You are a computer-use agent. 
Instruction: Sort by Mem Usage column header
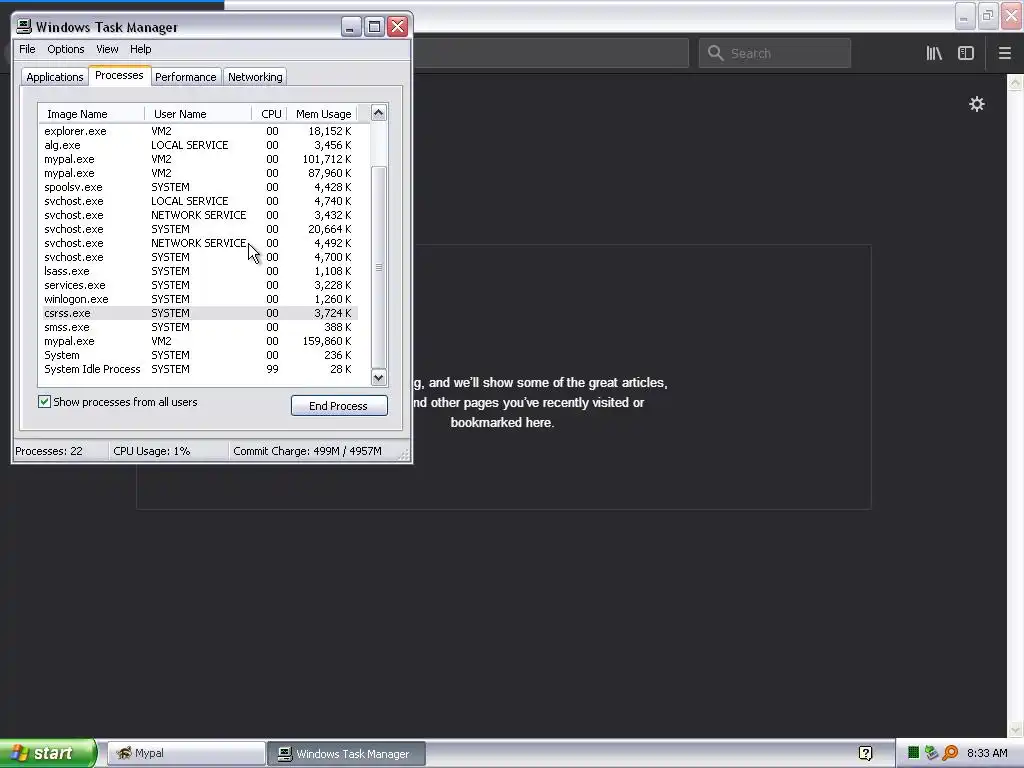323,114
